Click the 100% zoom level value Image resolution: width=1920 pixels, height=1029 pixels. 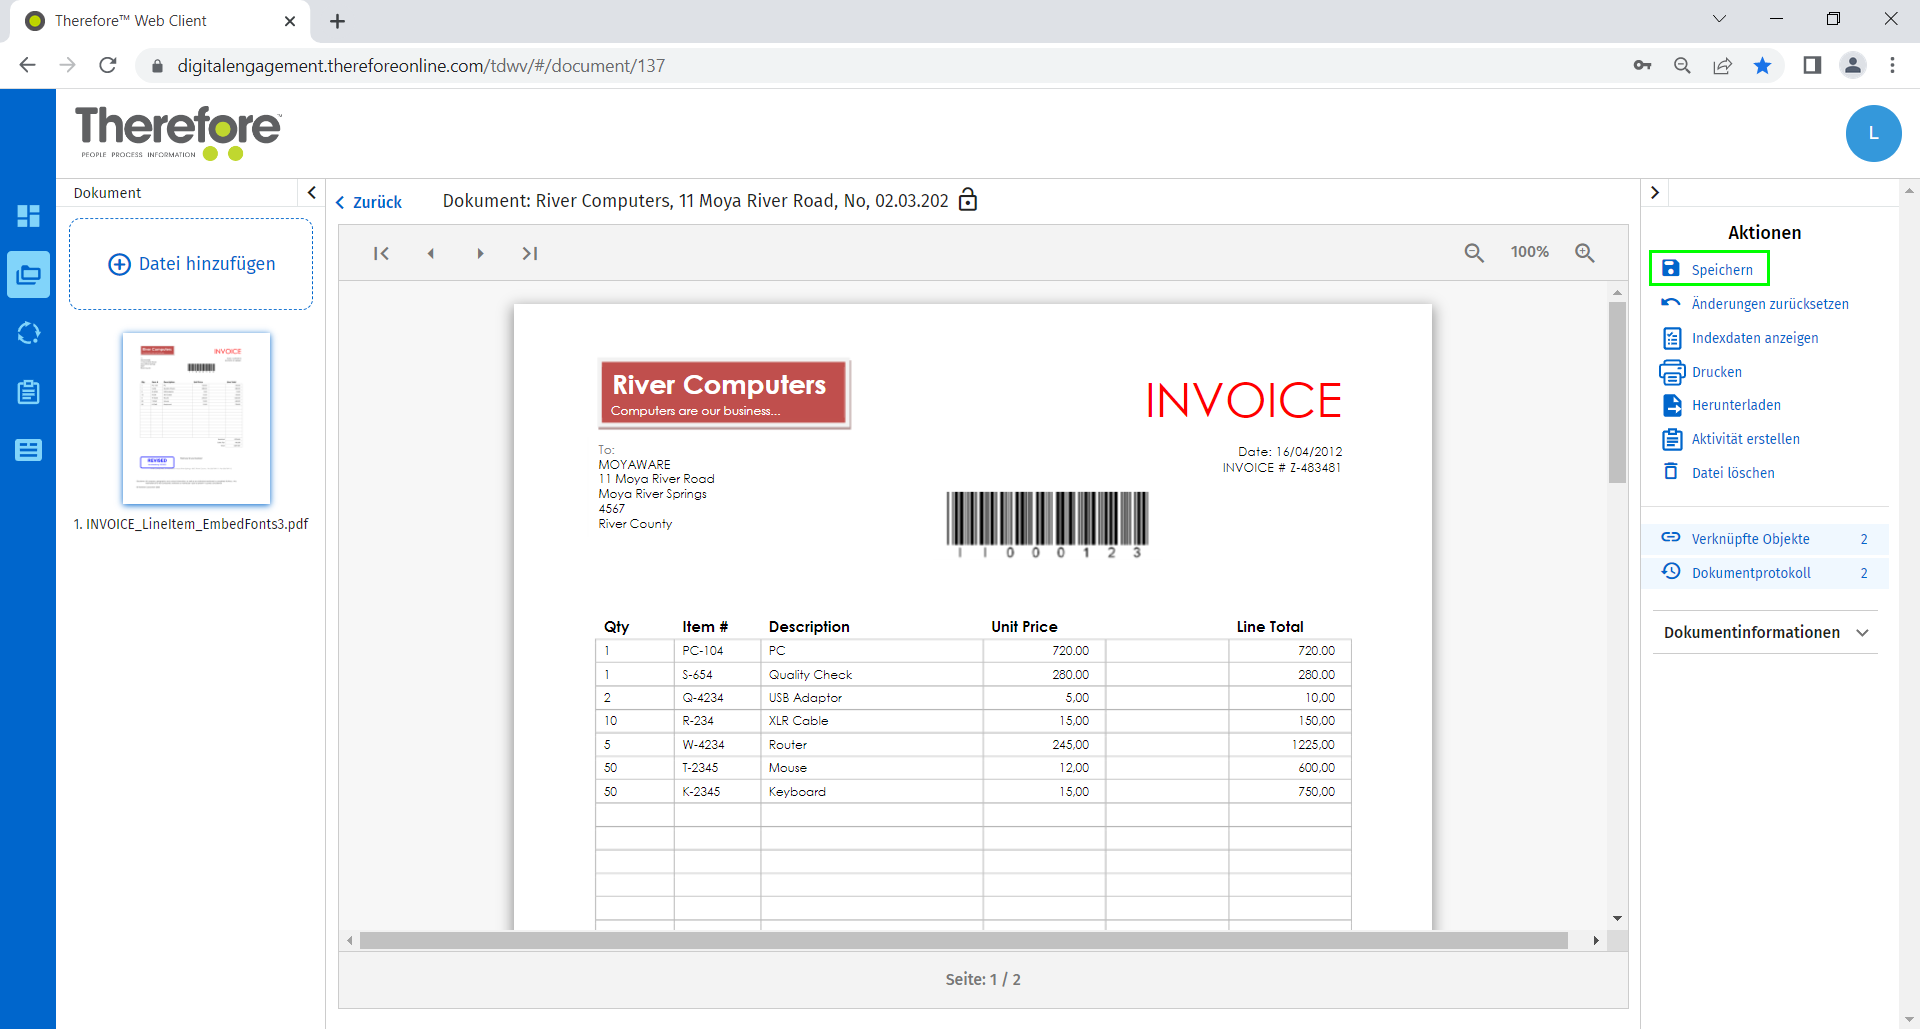(1529, 252)
